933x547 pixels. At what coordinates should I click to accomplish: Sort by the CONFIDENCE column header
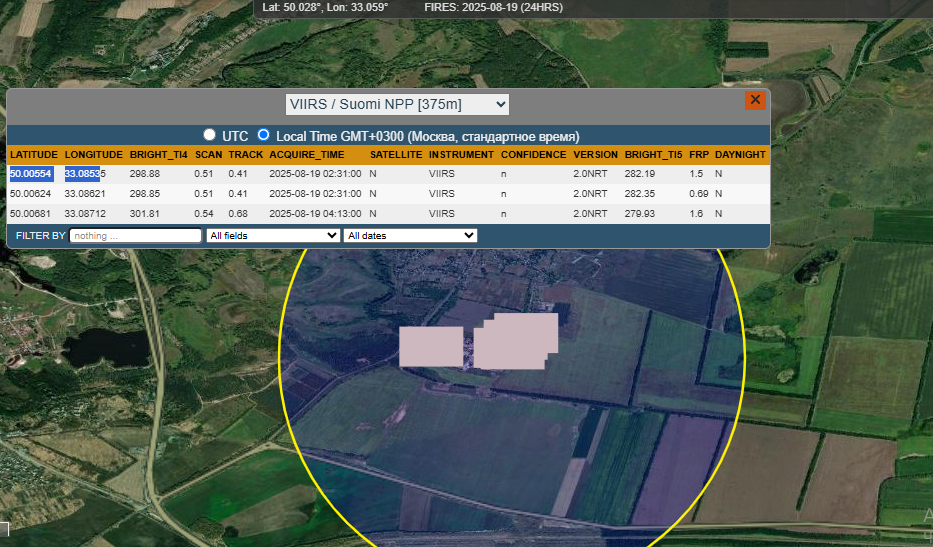[x=534, y=155]
